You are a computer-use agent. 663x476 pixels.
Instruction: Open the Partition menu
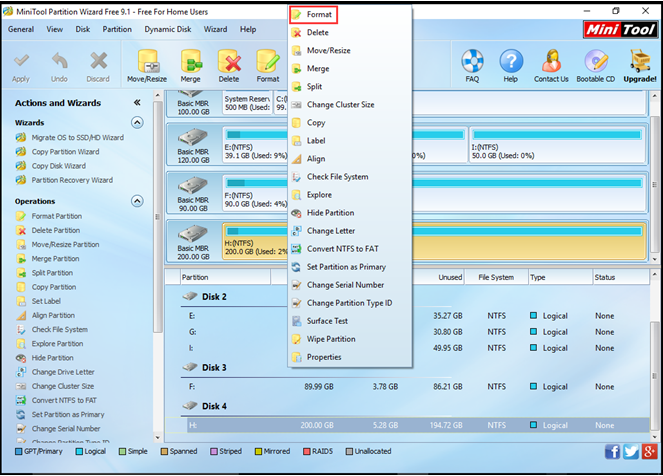point(117,30)
